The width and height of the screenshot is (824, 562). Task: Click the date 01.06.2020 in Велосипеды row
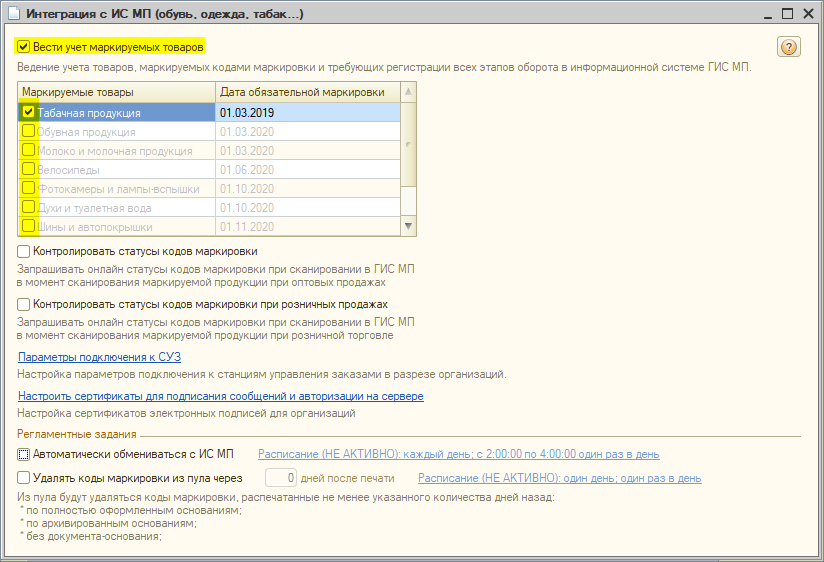click(x=308, y=169)
